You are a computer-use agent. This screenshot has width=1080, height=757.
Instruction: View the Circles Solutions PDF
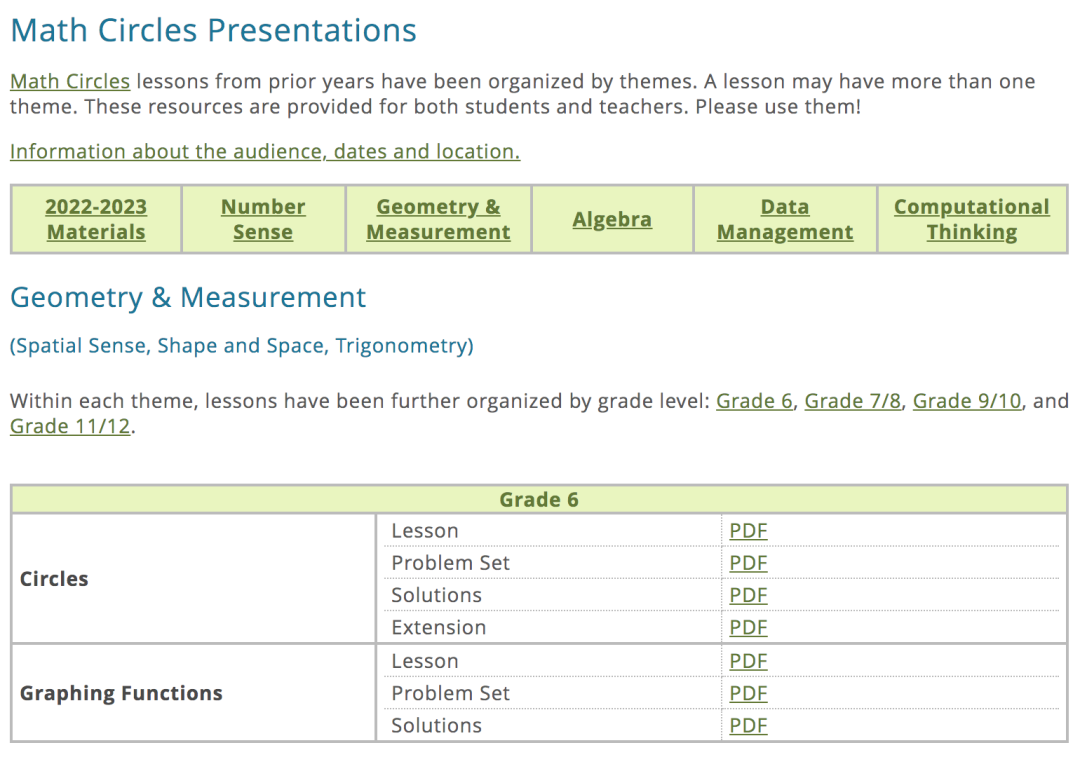click(x=748, y=595)
